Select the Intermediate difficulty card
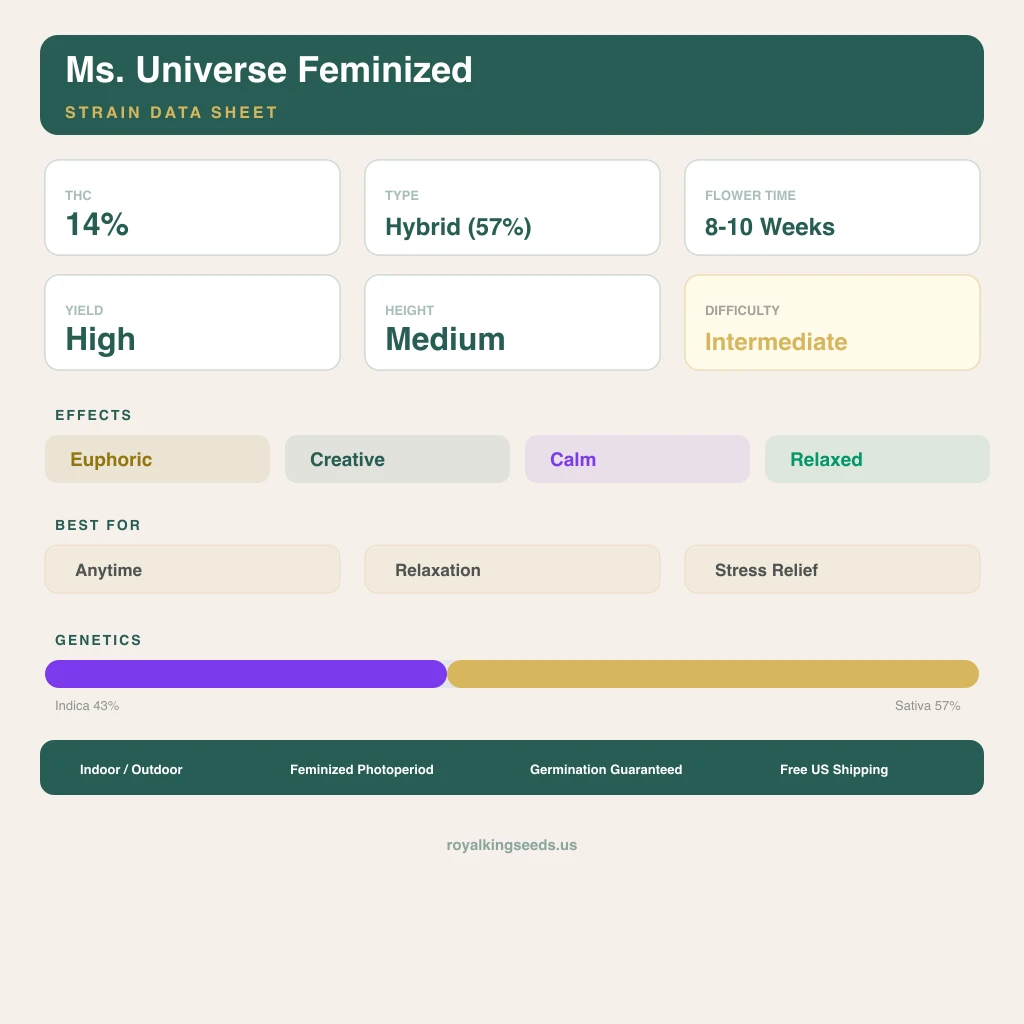This screenshot has width=1024, height=1024. (x=832, y=323)
